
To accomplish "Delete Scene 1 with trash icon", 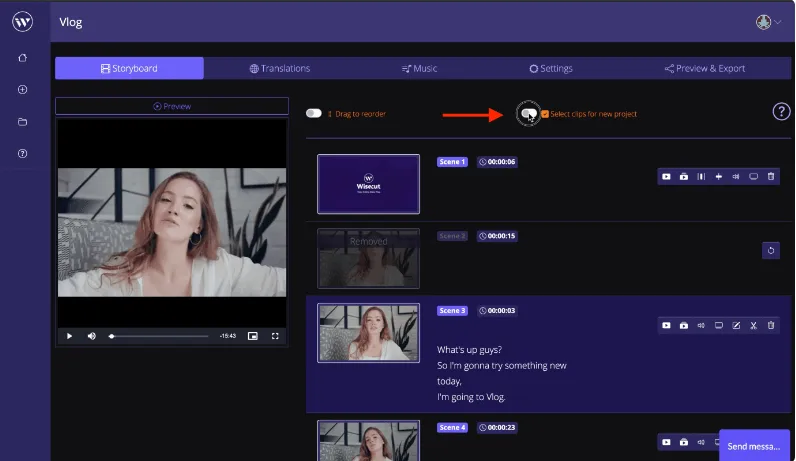I will click(771, 176).
